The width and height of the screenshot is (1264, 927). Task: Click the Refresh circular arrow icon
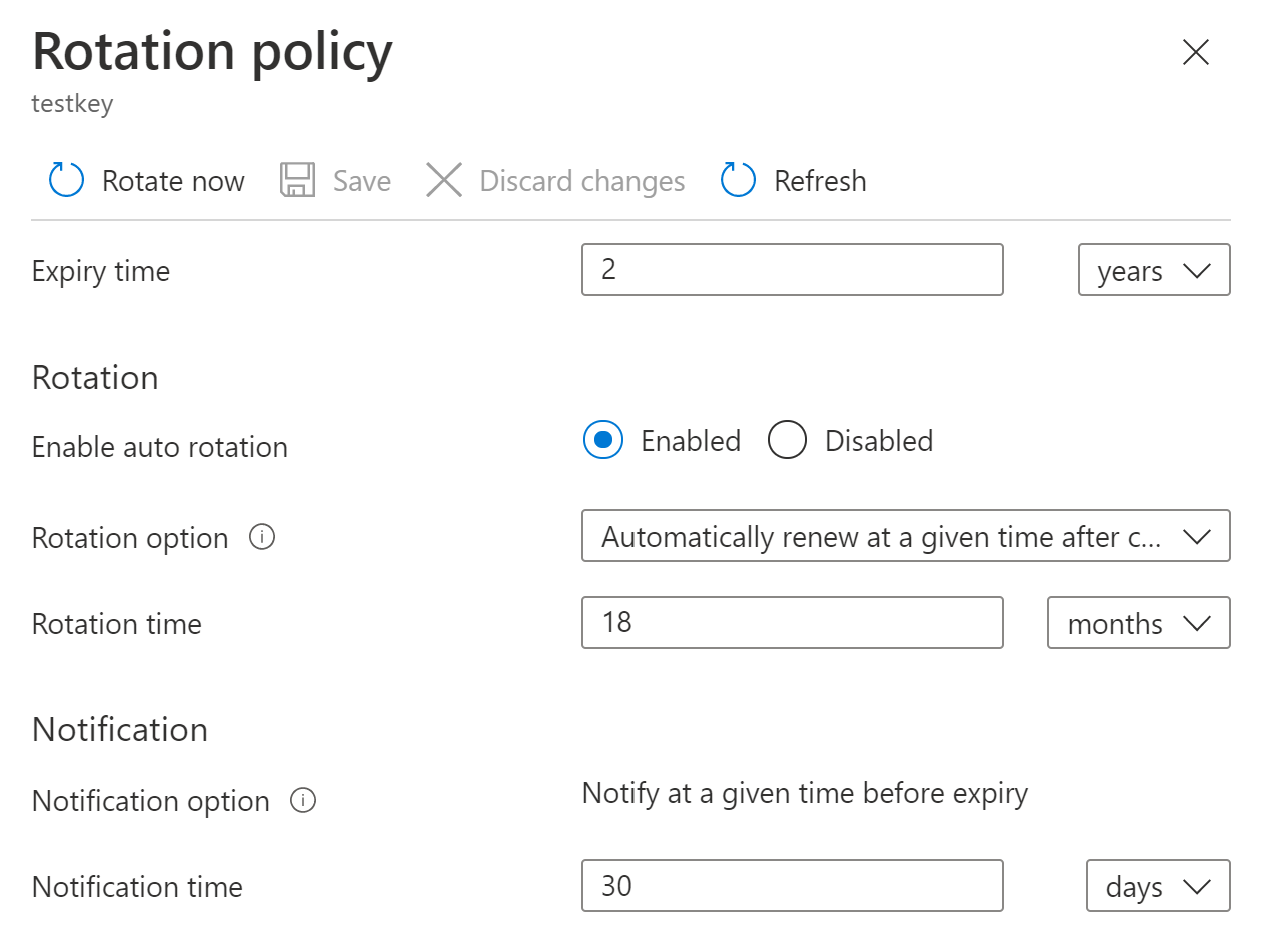click(738, 181)
